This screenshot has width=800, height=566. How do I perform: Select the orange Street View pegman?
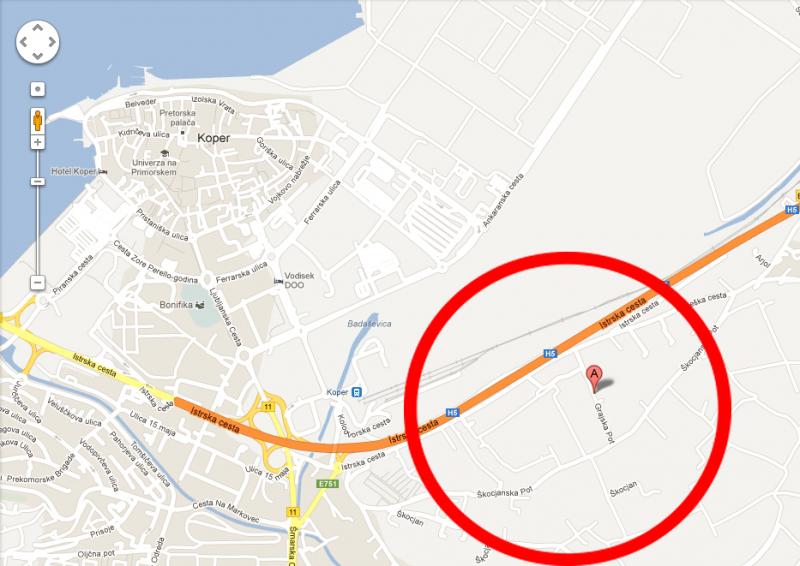pyautogui.click(x=38, y=121)
